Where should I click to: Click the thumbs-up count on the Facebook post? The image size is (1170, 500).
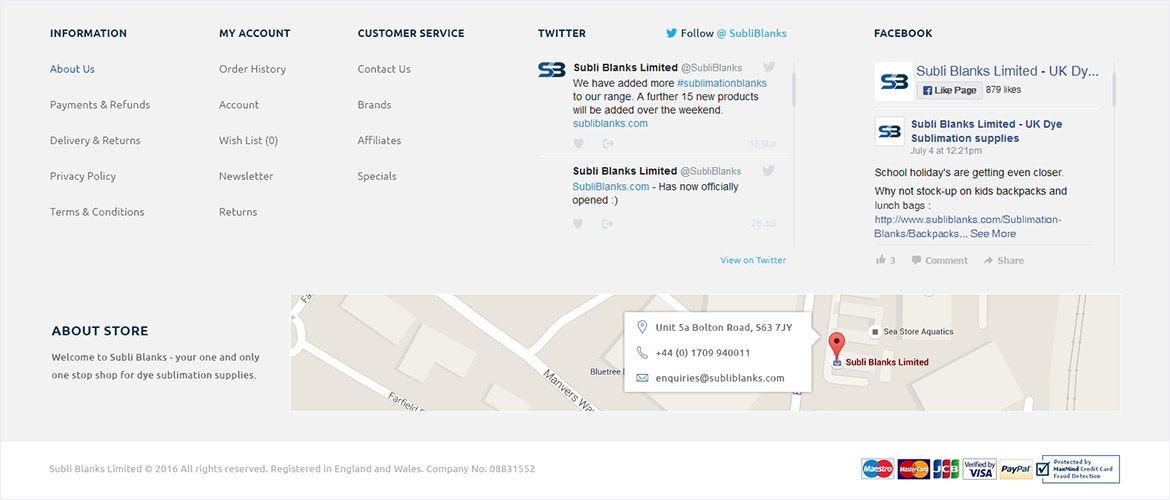pos(885,260)
